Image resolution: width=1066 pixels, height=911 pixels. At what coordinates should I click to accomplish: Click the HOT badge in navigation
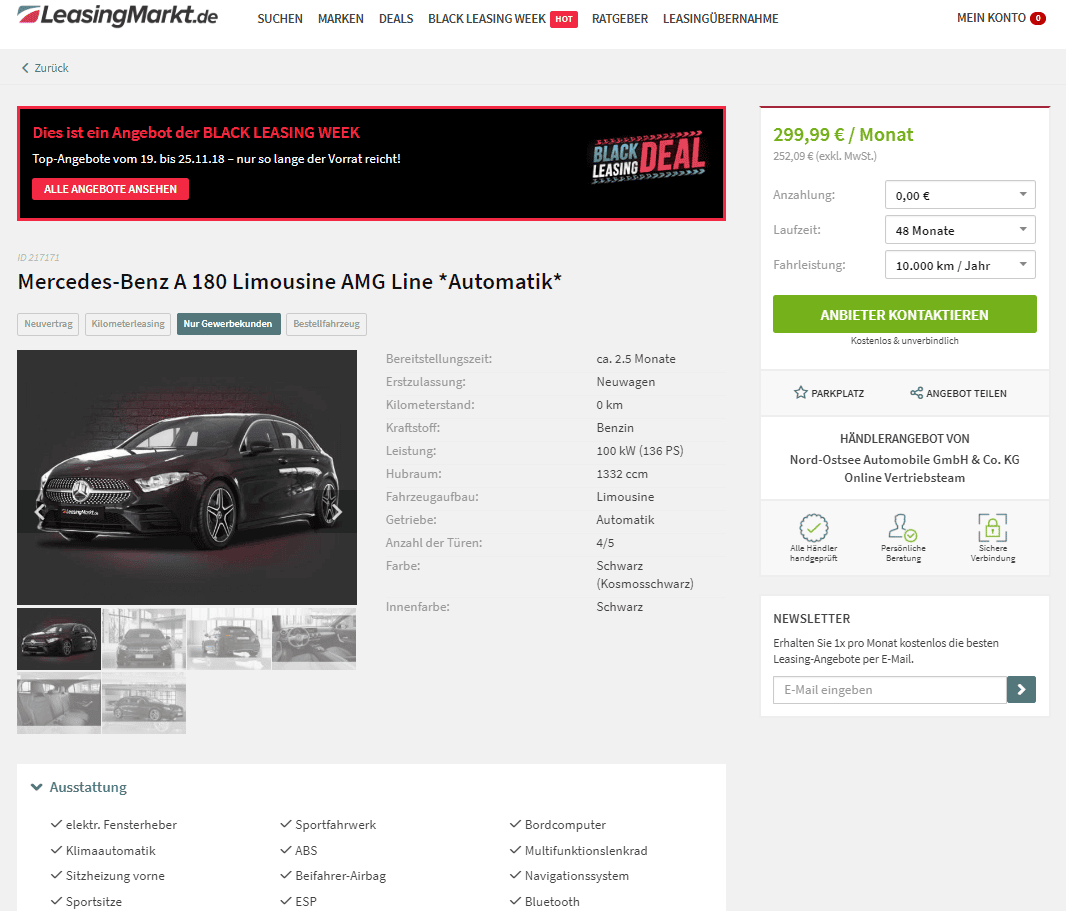[x=564, y=19]
